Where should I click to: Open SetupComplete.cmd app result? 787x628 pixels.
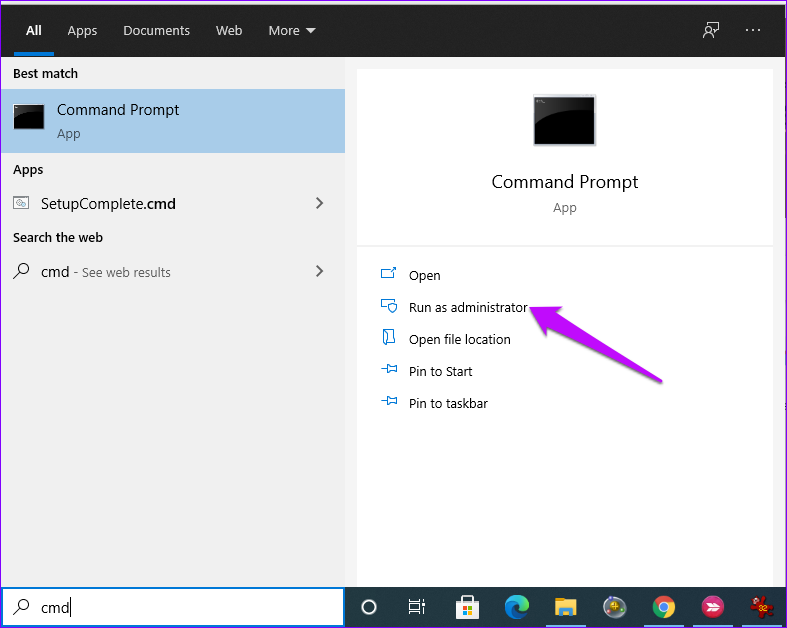173,203
